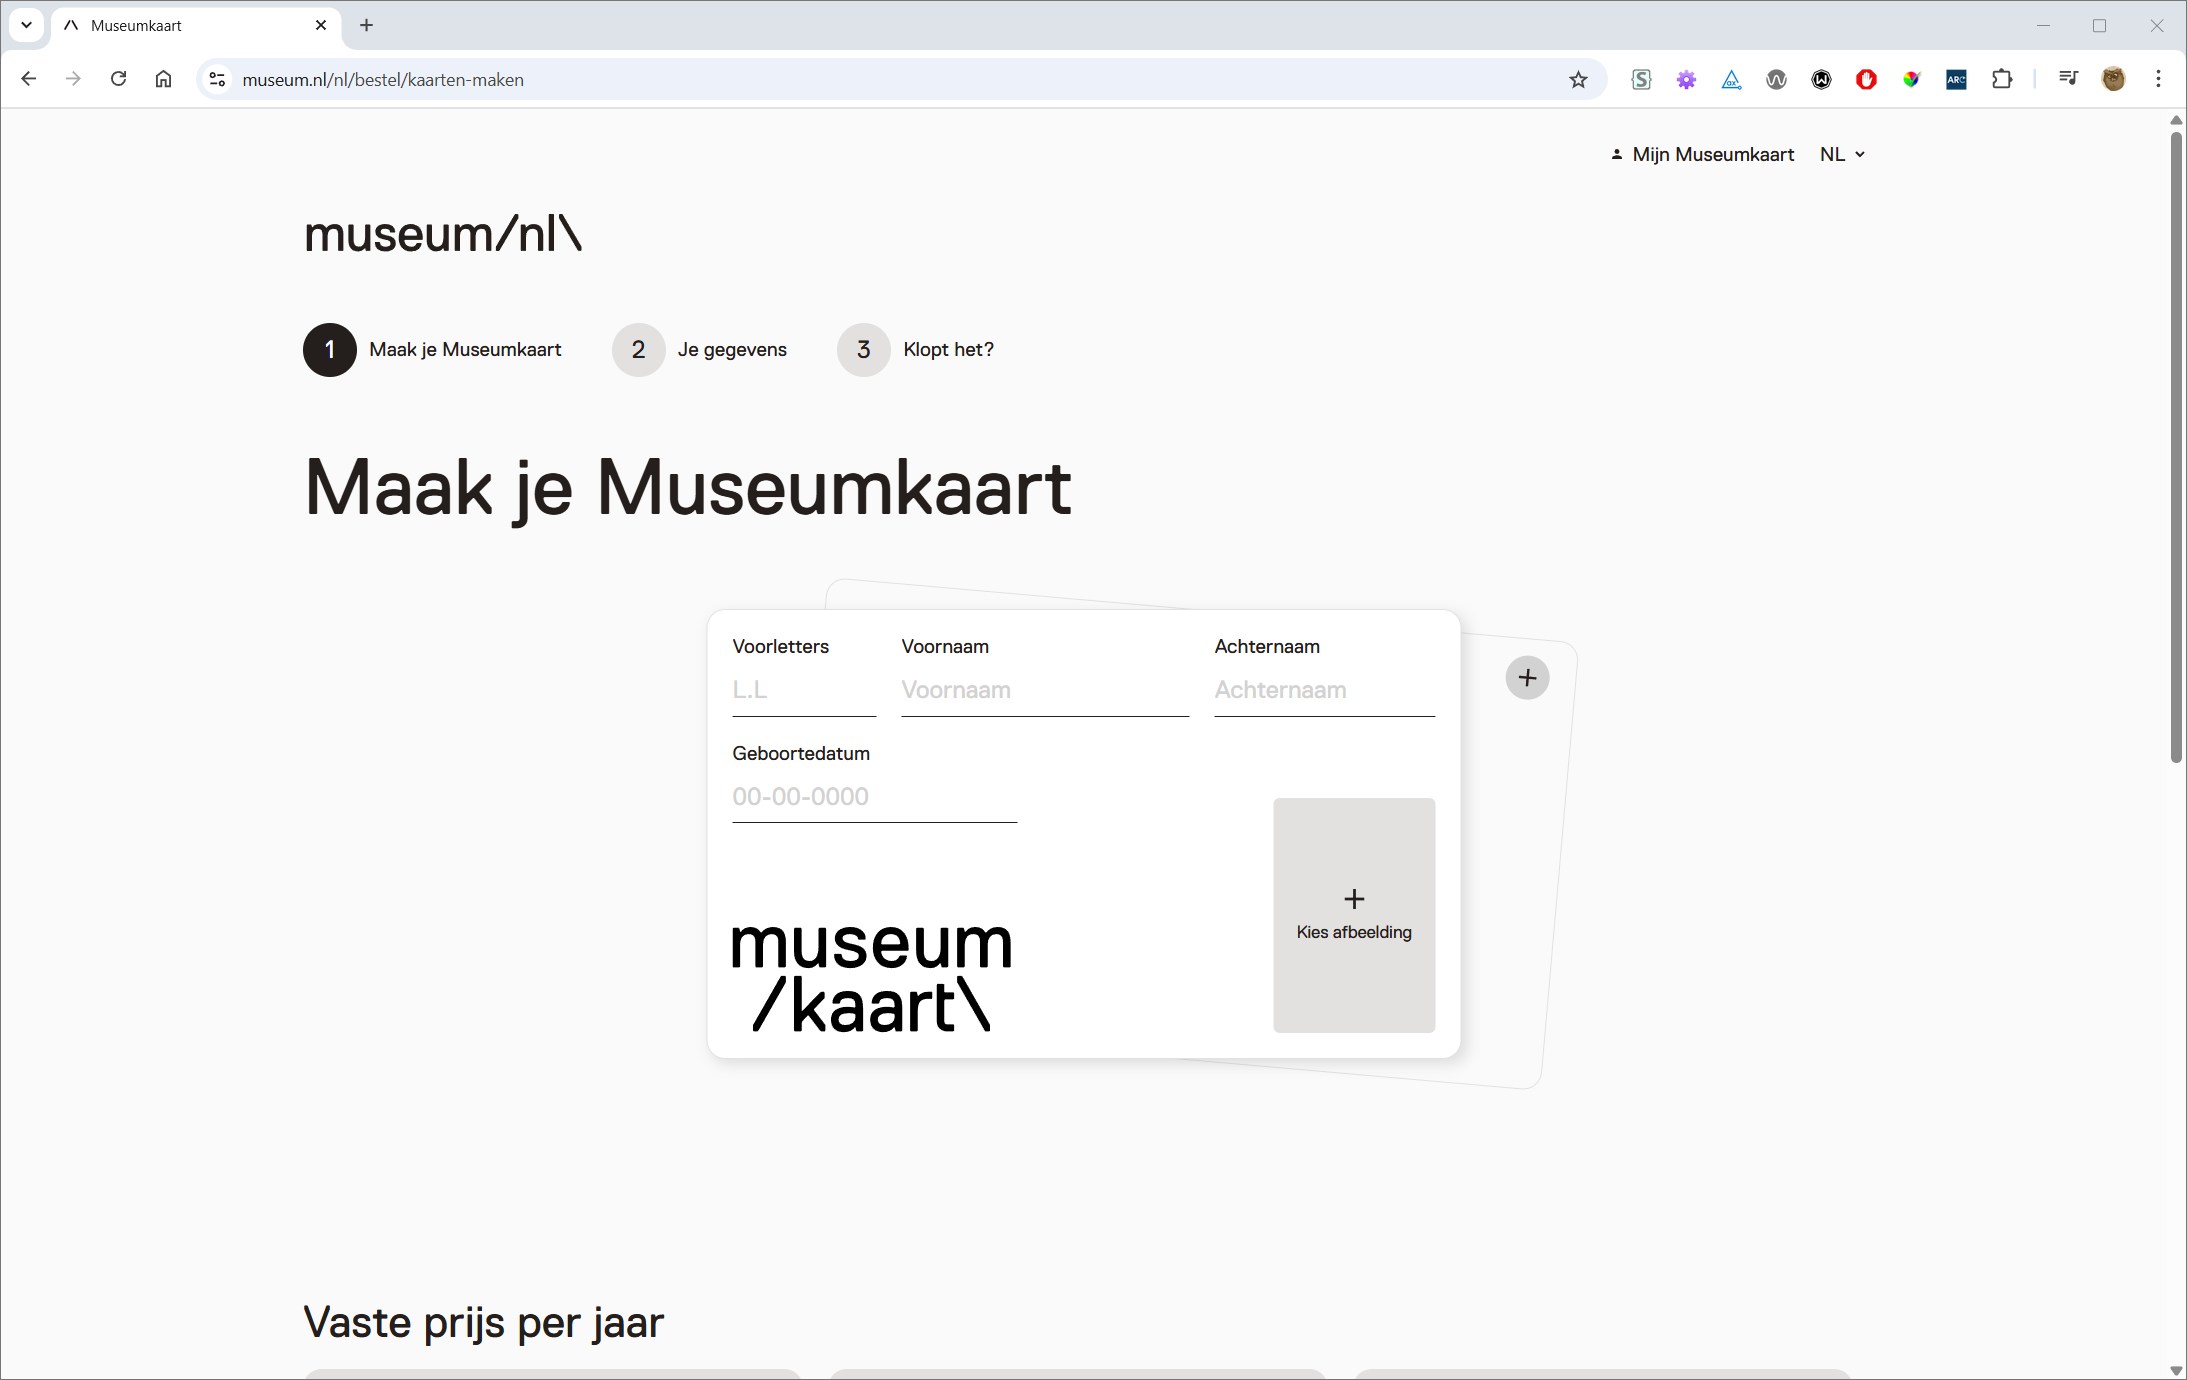Click the page vertical scrollbar thumb

pos(2176,447)
